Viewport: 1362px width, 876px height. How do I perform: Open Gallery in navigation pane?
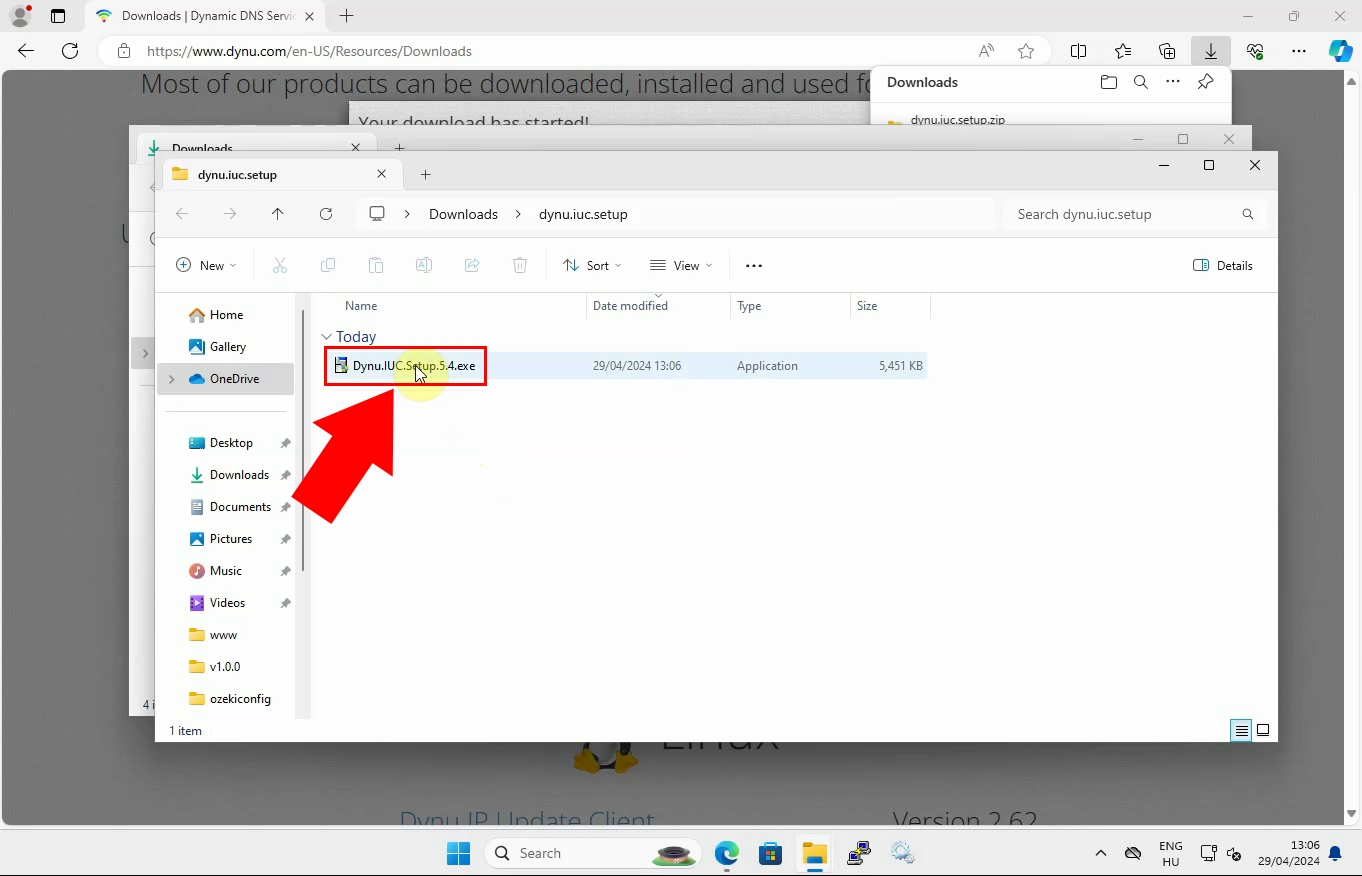(228, 347)
